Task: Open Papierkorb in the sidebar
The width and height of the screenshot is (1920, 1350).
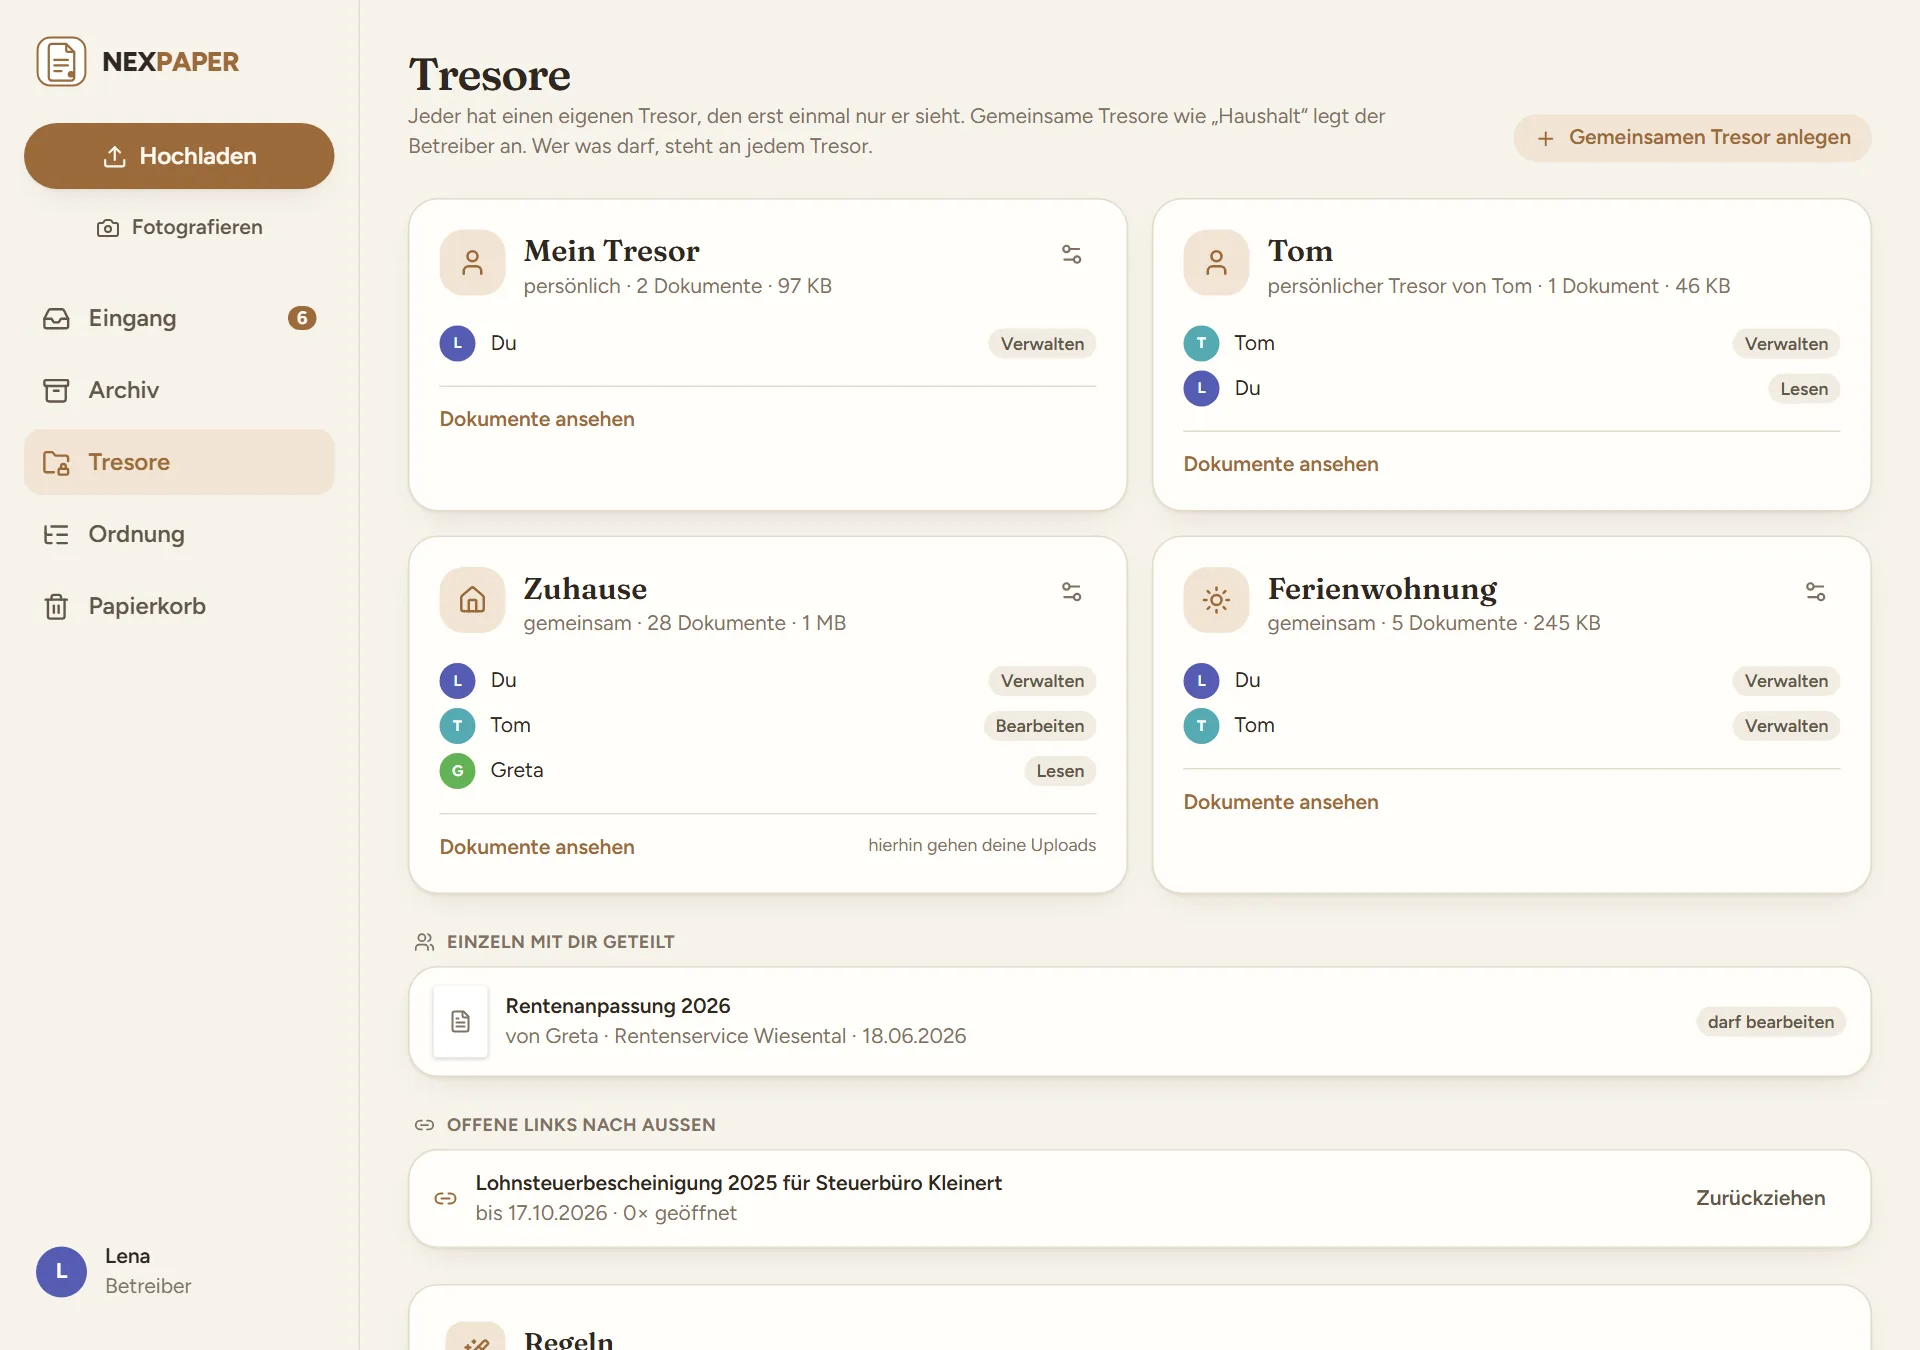Action: pyautogui.click(x=179, y=606)
